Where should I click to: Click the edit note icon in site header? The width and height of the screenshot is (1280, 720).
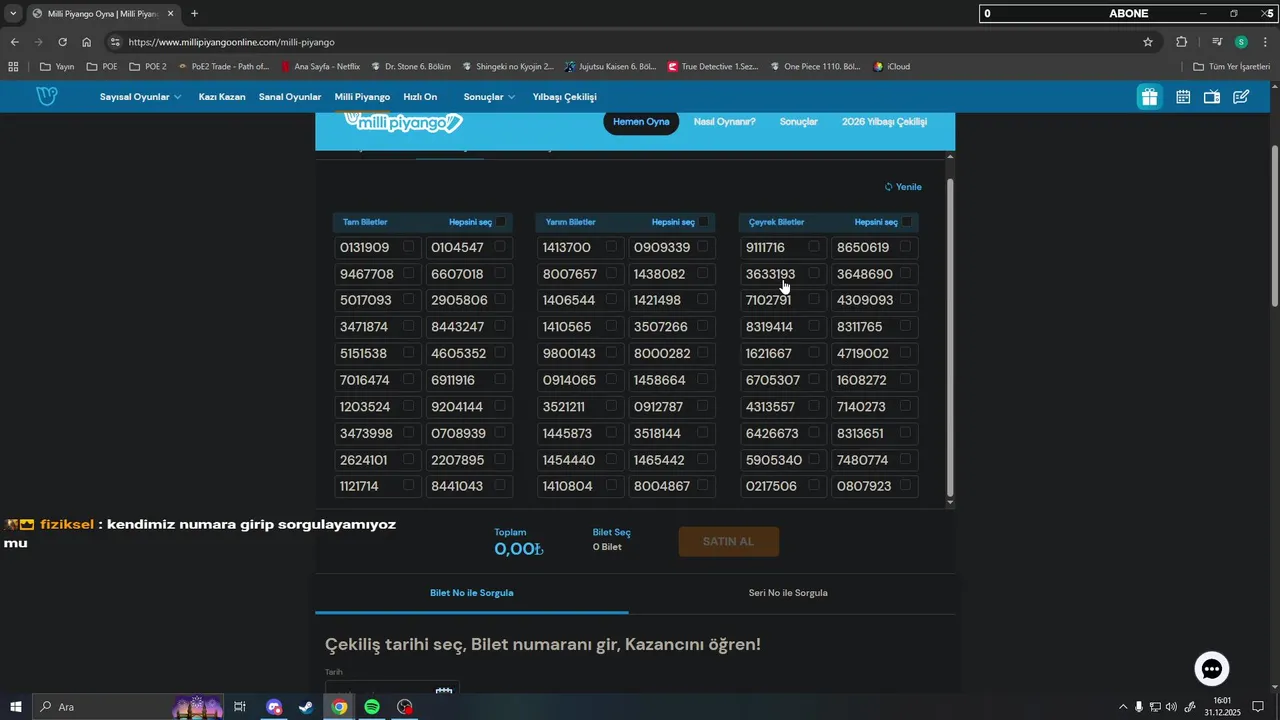[1241, 97]
